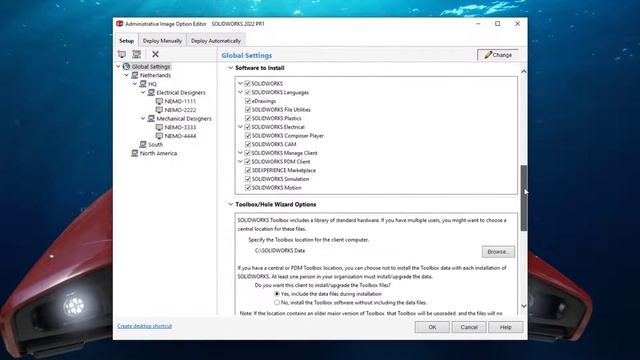Uncheck SOLIDWORKS Motion checkbox
640x360 pixels.
pyautogui.click(x=247, y=188)
